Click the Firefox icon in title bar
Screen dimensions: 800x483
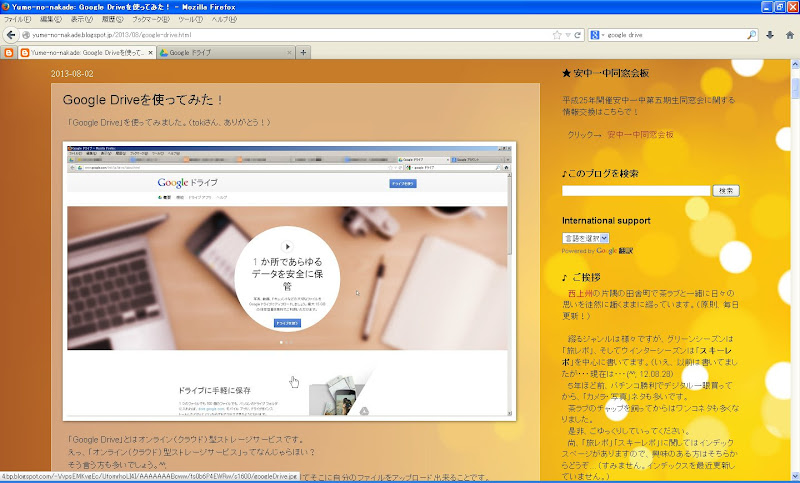6,7
